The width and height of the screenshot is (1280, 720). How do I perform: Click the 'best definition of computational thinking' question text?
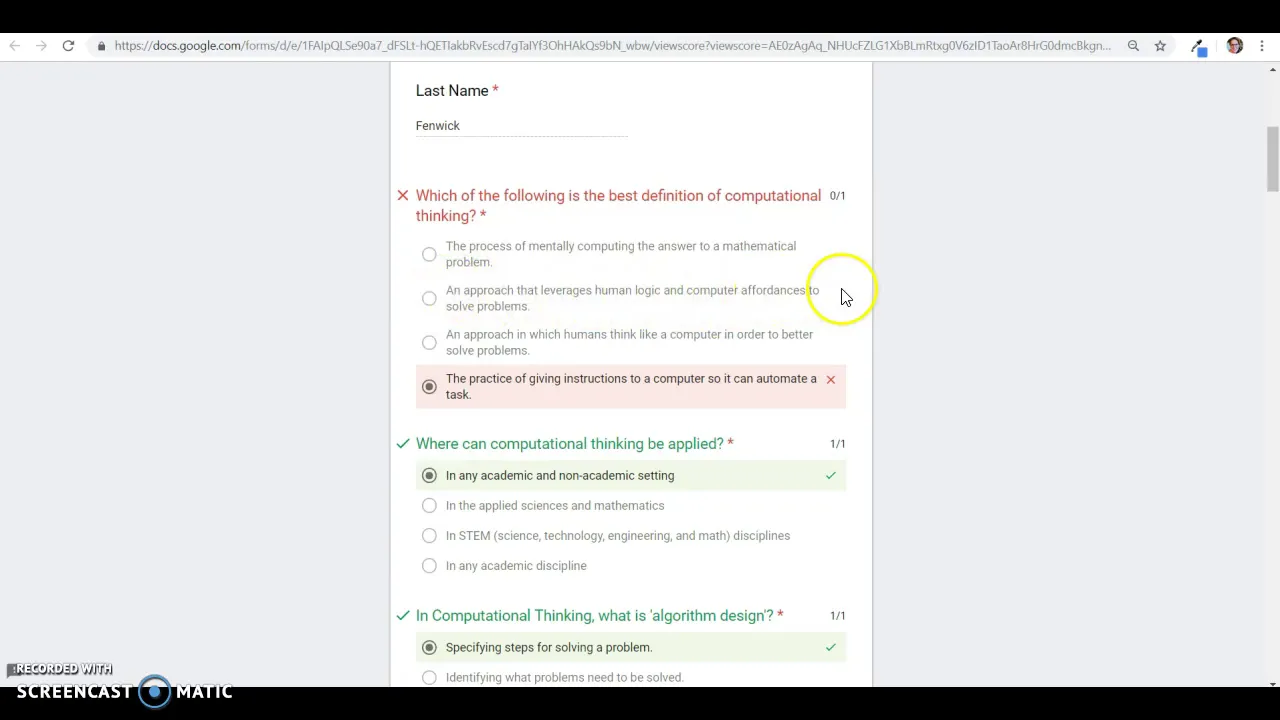tap(618, 206)
